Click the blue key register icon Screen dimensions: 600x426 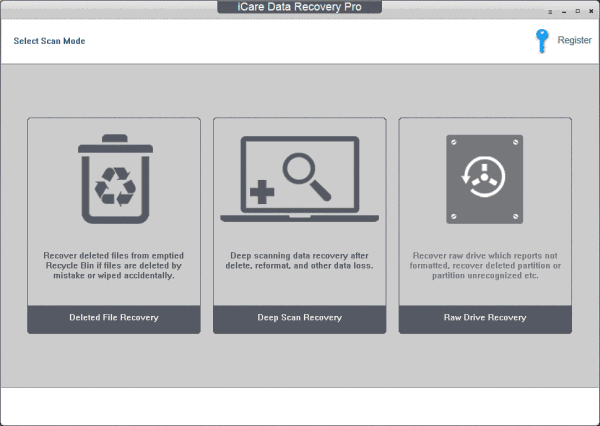click(542, 41)
